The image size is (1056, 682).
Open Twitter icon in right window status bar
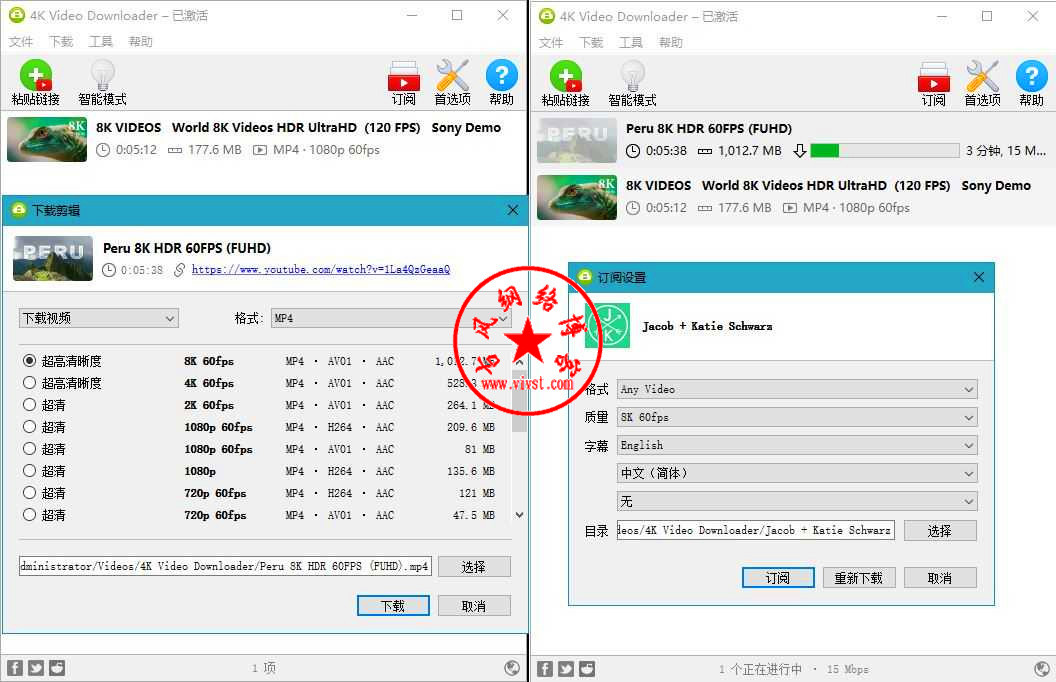coord(566,669)
